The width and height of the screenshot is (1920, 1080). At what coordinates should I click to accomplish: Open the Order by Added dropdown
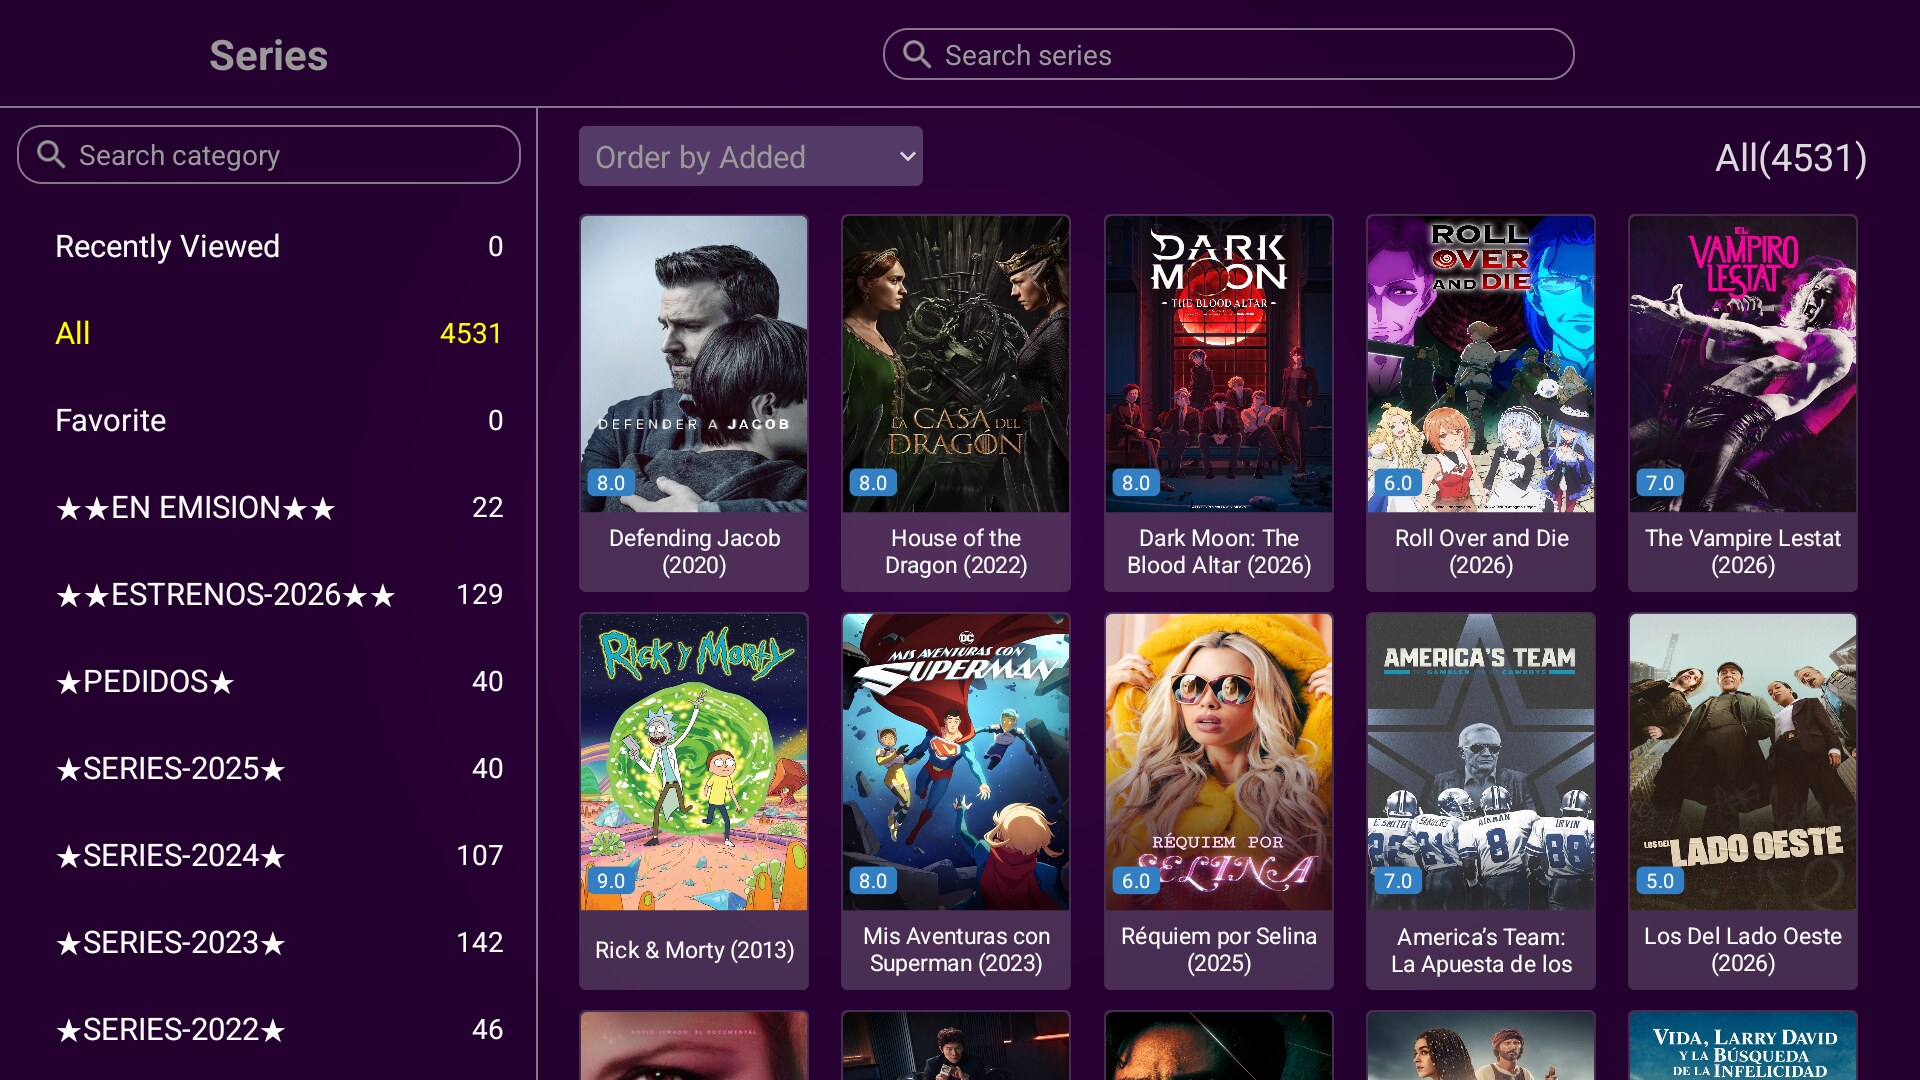pyautogui.click(x=750, y=156)
